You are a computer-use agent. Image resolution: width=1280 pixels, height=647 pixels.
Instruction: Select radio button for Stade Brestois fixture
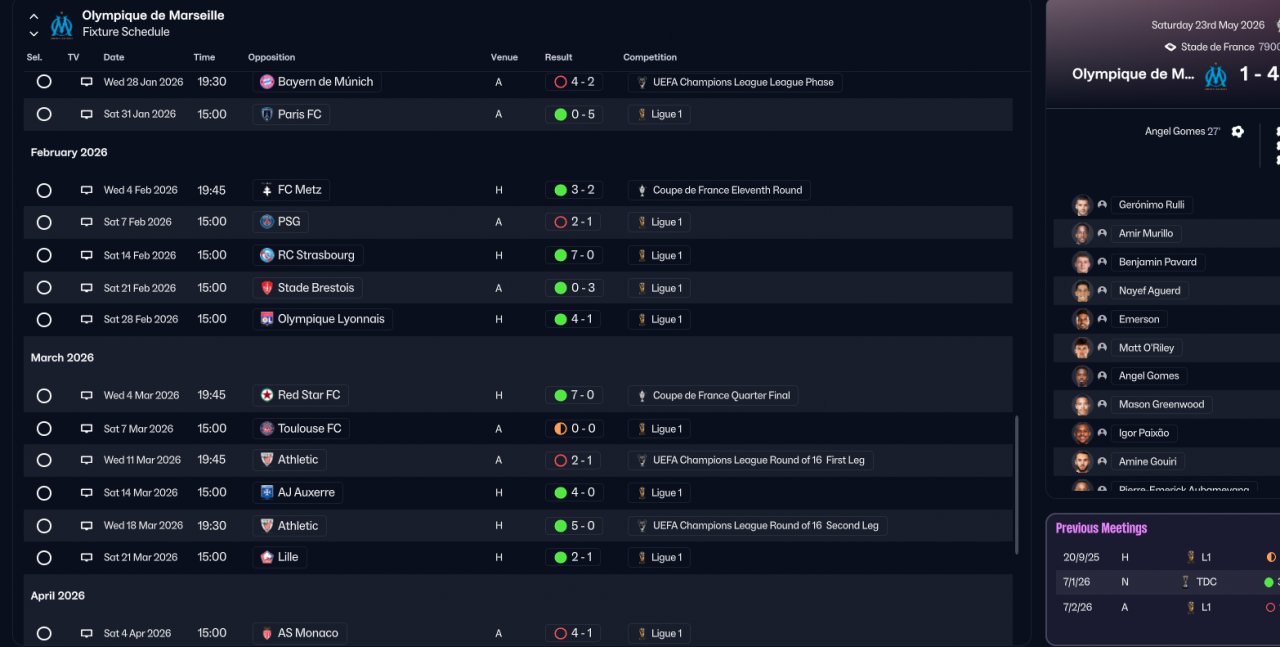44,288
